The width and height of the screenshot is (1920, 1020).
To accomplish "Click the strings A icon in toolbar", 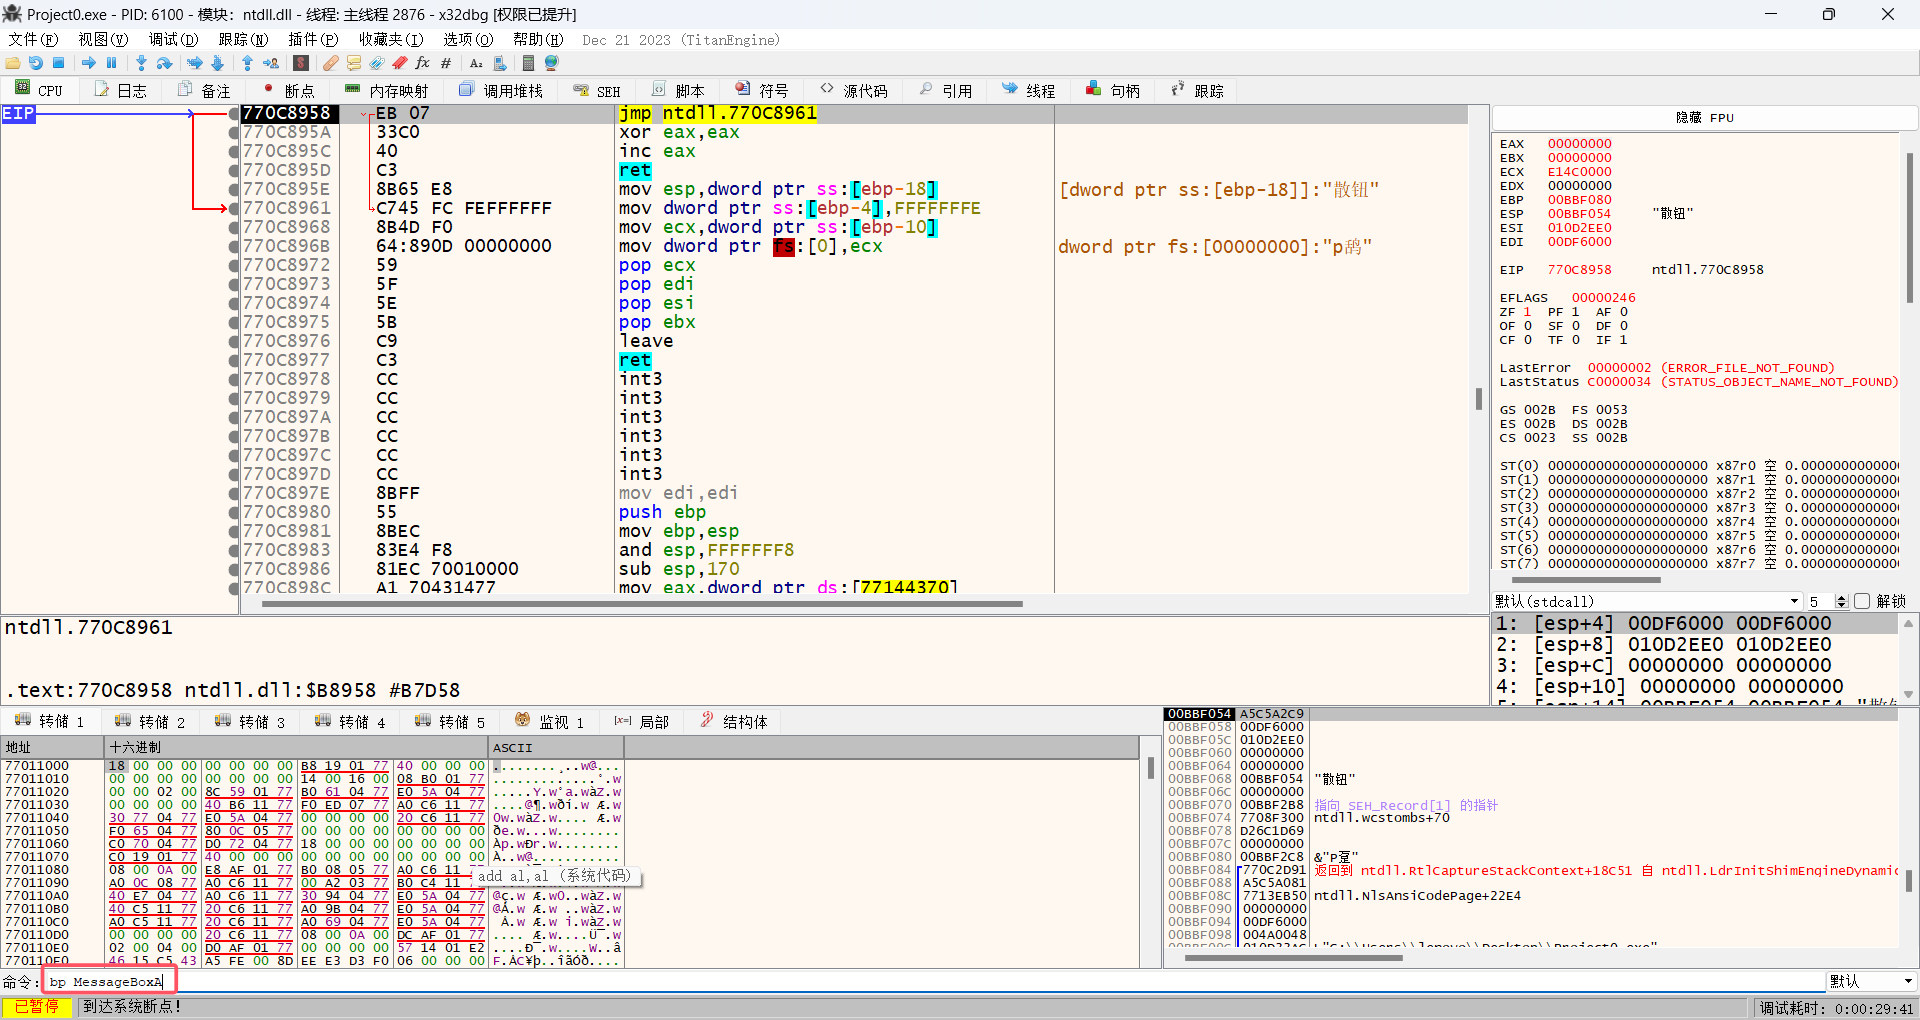I will (x=476, y=63).
